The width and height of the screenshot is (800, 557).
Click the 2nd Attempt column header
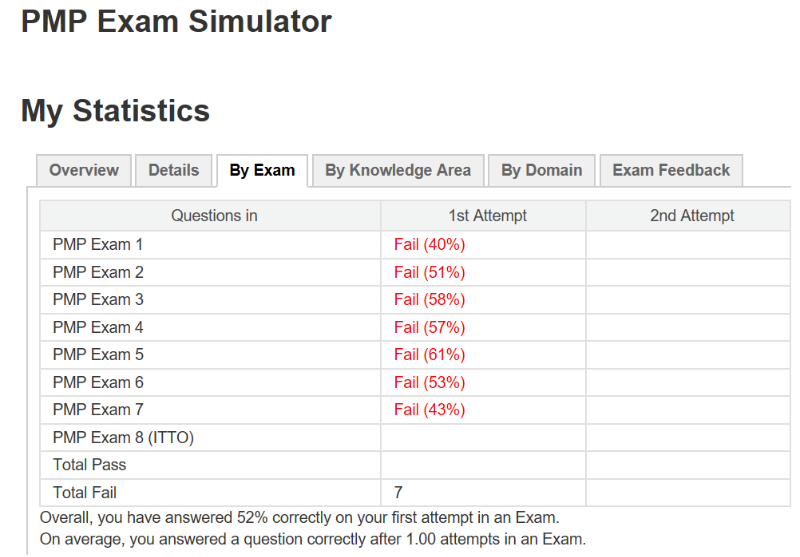[x=692, y=216]
